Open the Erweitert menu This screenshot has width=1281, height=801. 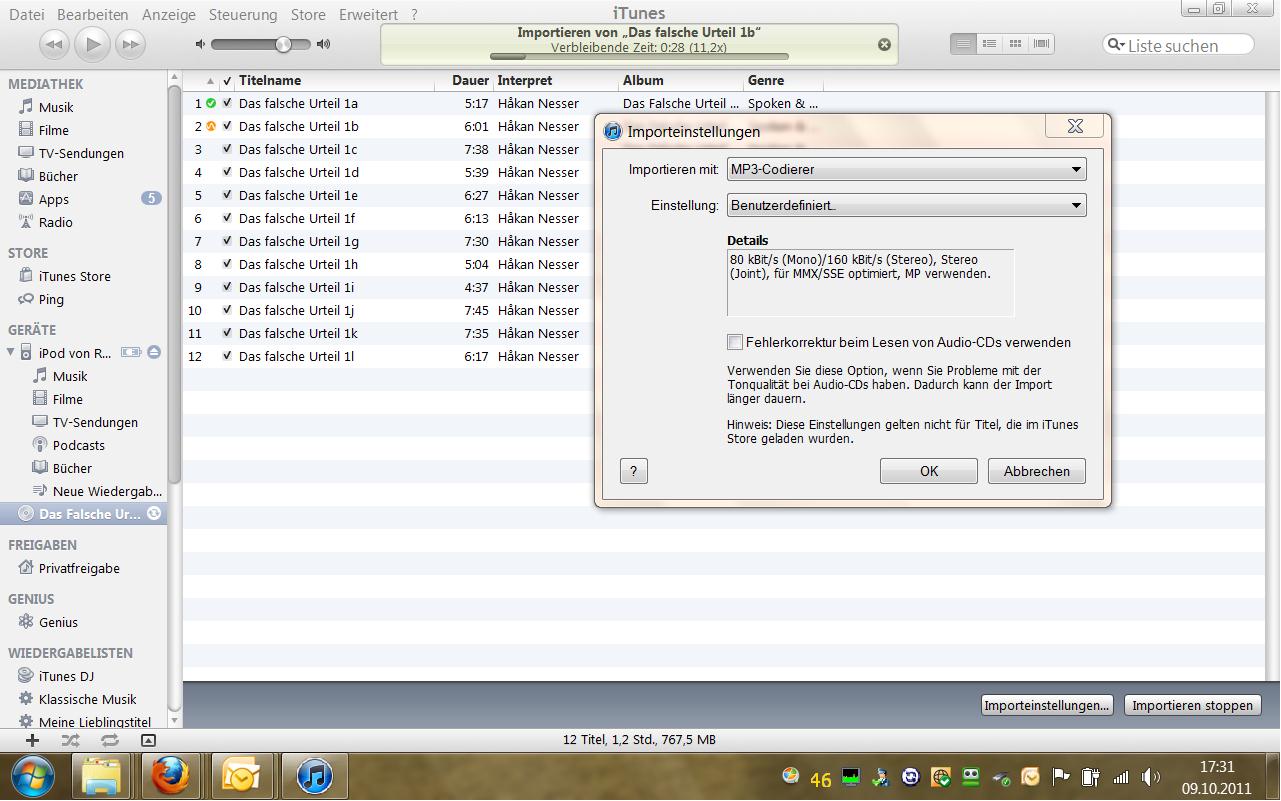[x=368, y=14]
